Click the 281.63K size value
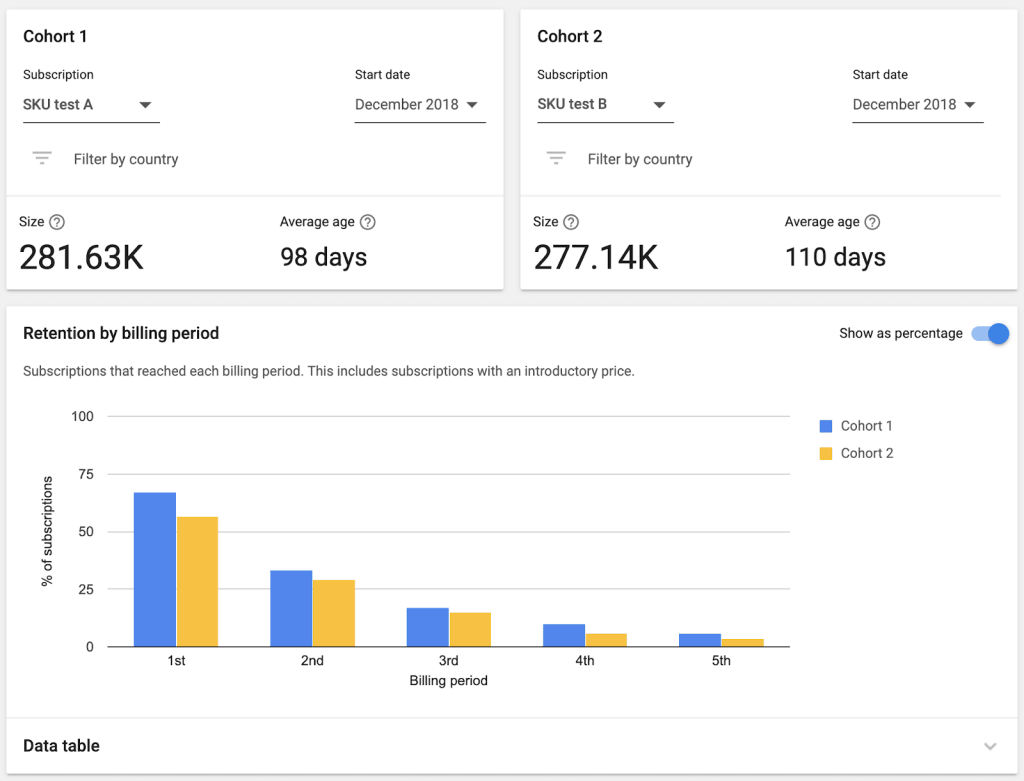This screenshot has width=1024, height=781. (x=81, y=257)
